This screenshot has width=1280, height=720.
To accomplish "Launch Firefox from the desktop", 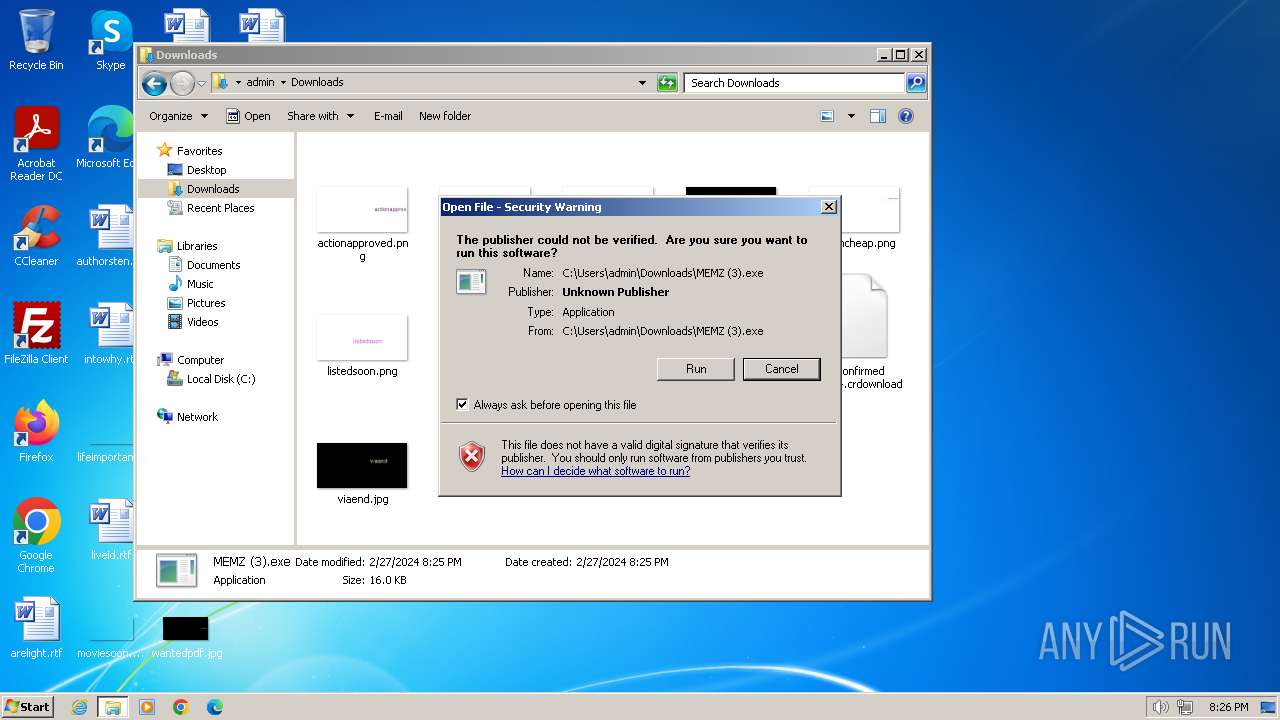I will tap(36, 431).
